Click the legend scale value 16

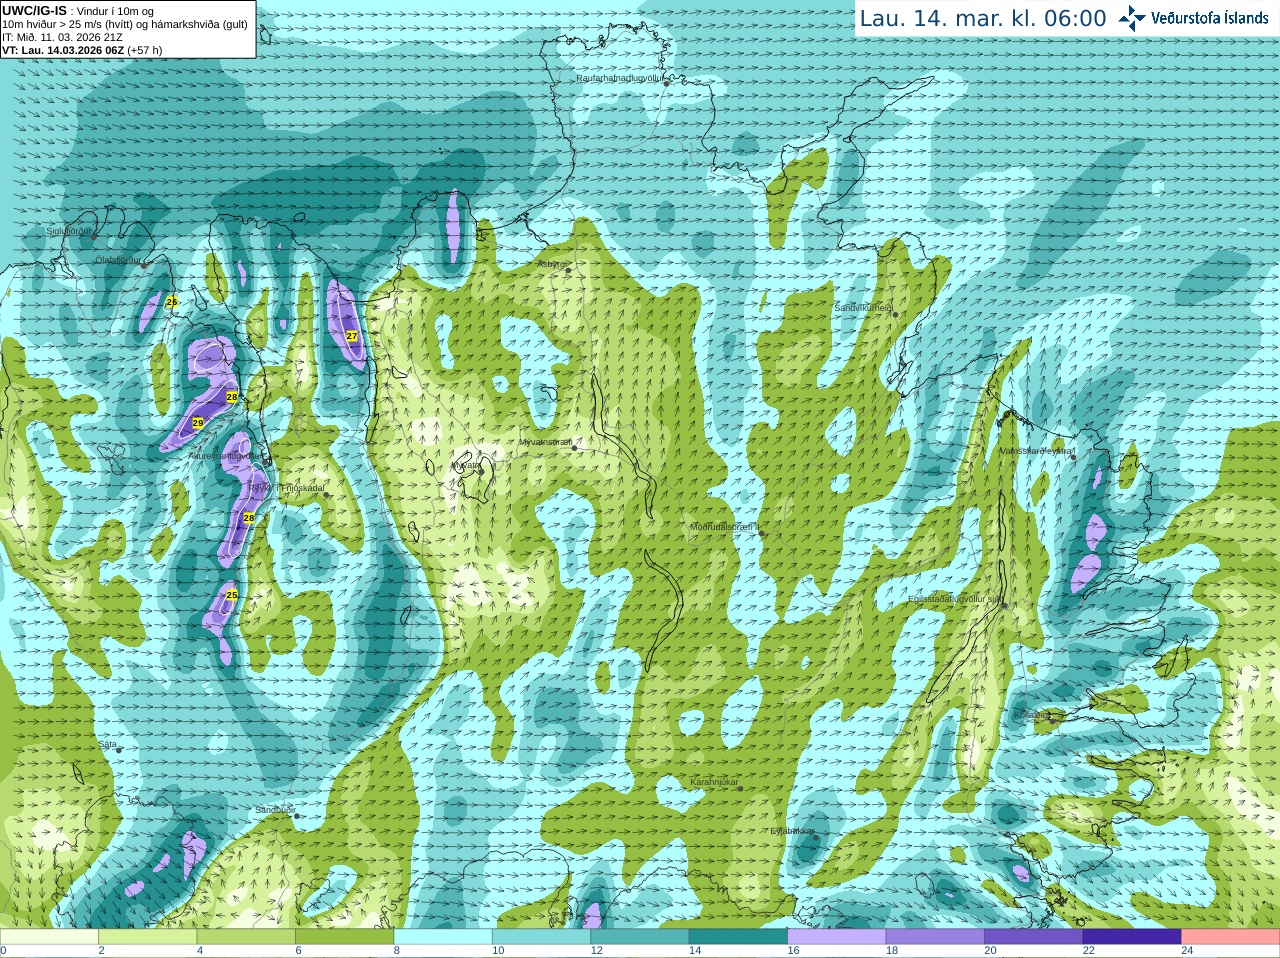793,951
